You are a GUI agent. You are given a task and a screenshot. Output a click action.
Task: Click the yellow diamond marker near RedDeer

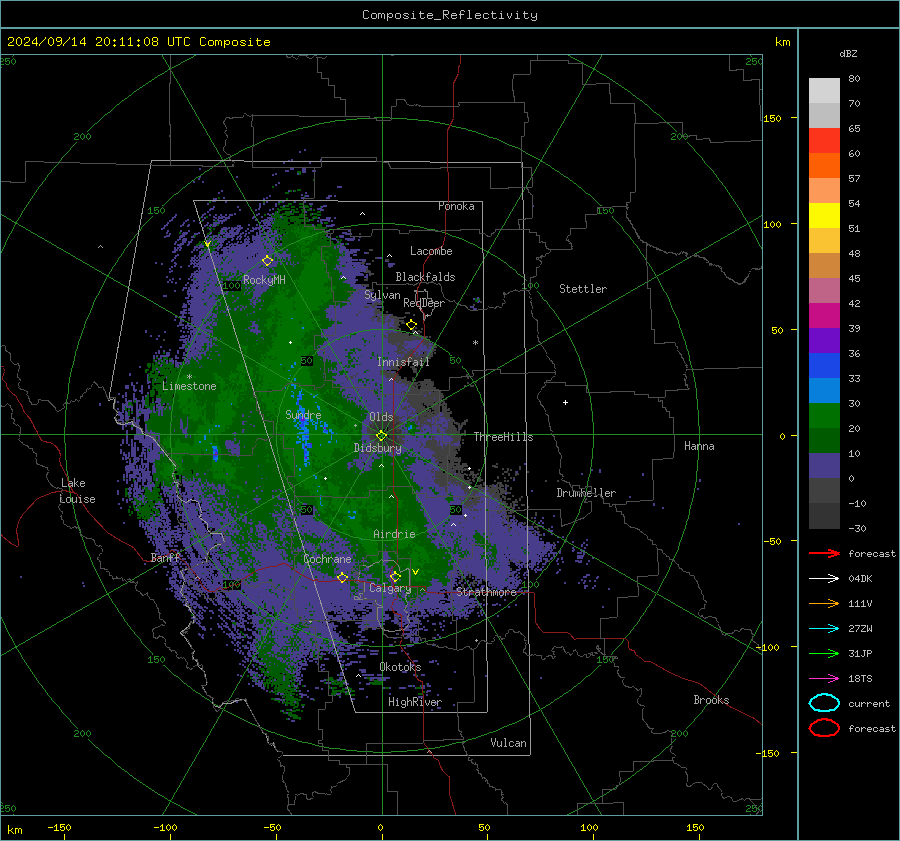click(412, 325)
